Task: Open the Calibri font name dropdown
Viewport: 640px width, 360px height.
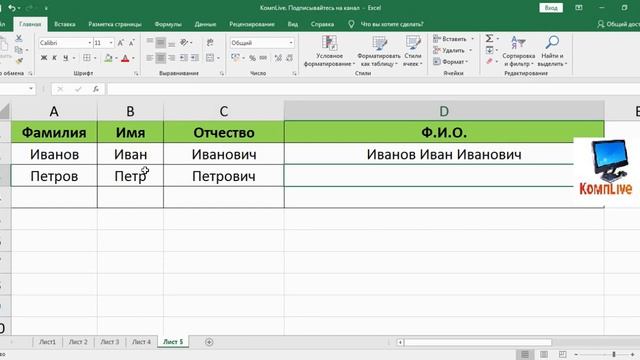Action: point(89,43)
